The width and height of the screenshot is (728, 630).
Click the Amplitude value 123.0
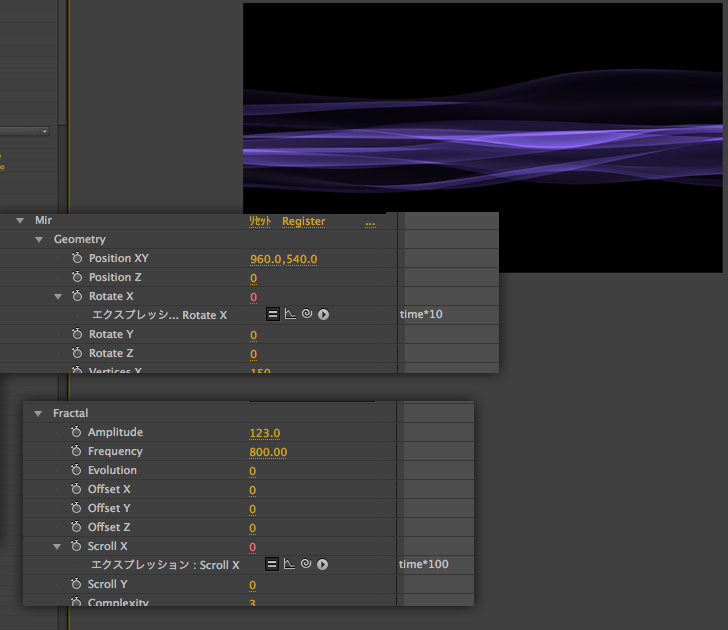[265, 433]
